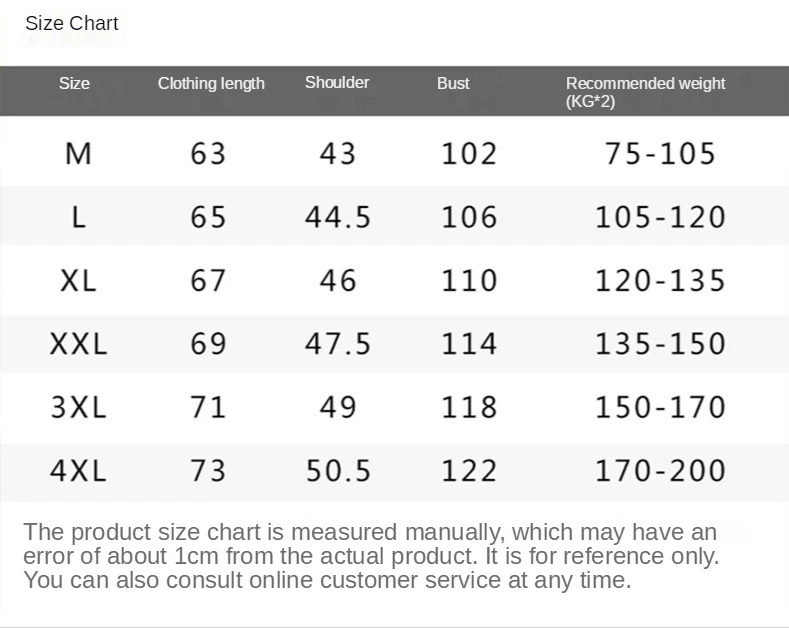This screenshot has width=789, height=628.
Task: Click the bust value 110
Action: pos(469,280)
